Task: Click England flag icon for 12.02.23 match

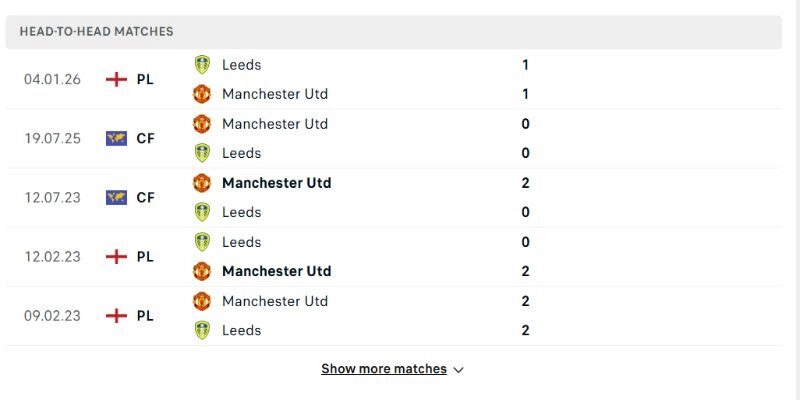Action: tap(116, 256)
